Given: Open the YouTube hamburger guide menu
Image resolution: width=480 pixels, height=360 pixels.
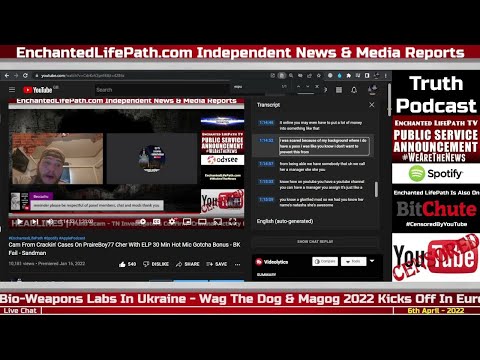Looking at the screenshot, I should pos(12,90).
